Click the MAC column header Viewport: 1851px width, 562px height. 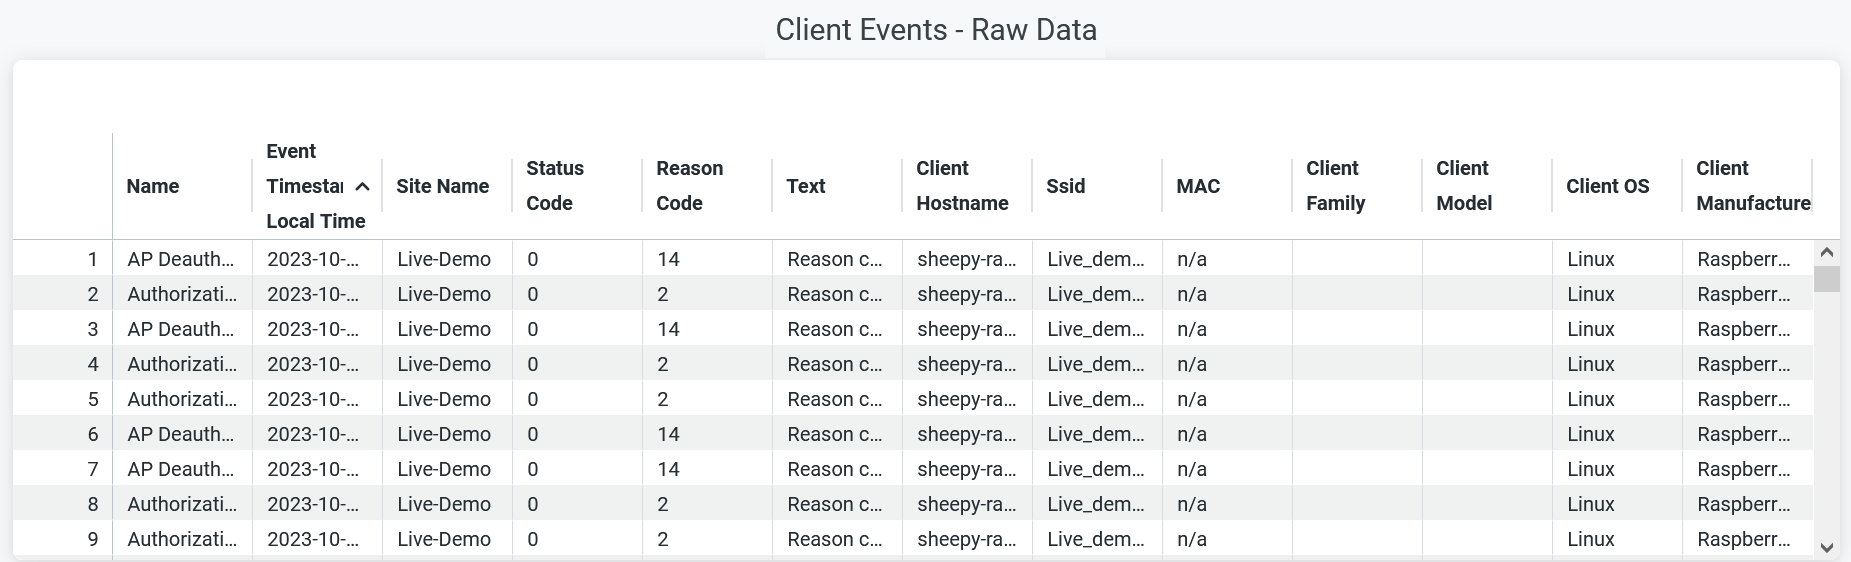tap(1198, 186)
